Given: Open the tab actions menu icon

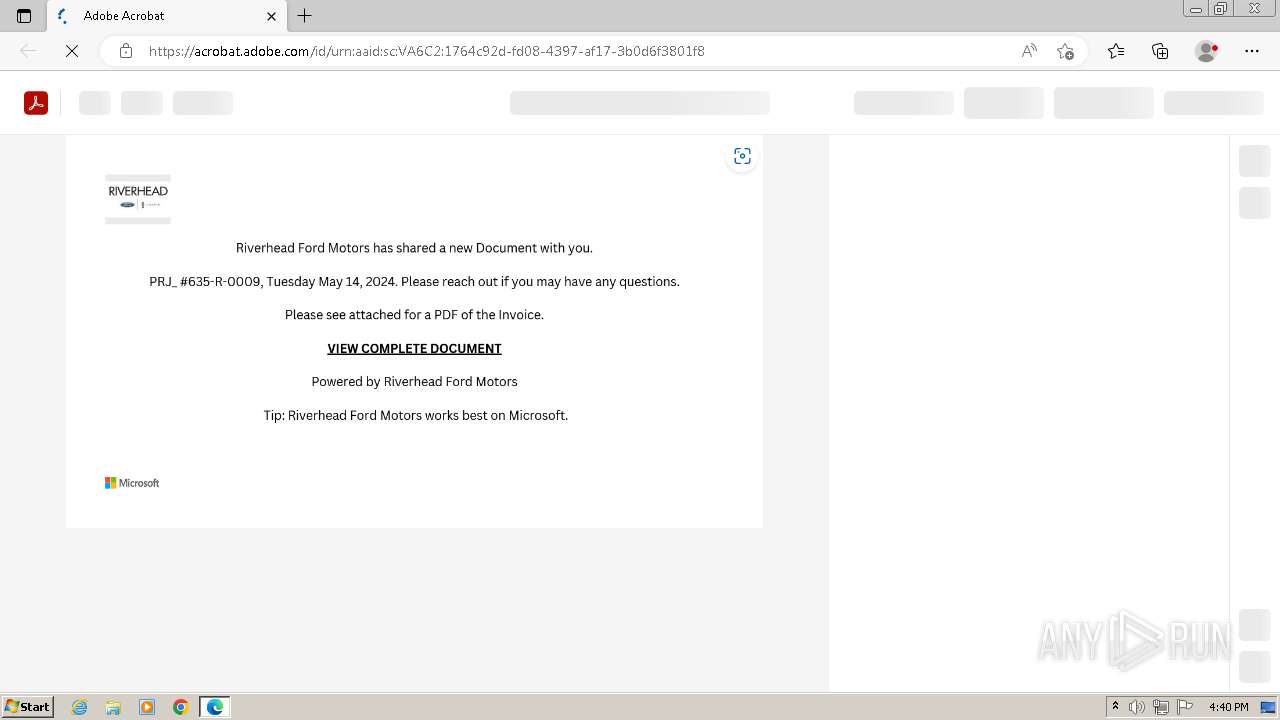Looking at the screenshot, I should point(24,16).
